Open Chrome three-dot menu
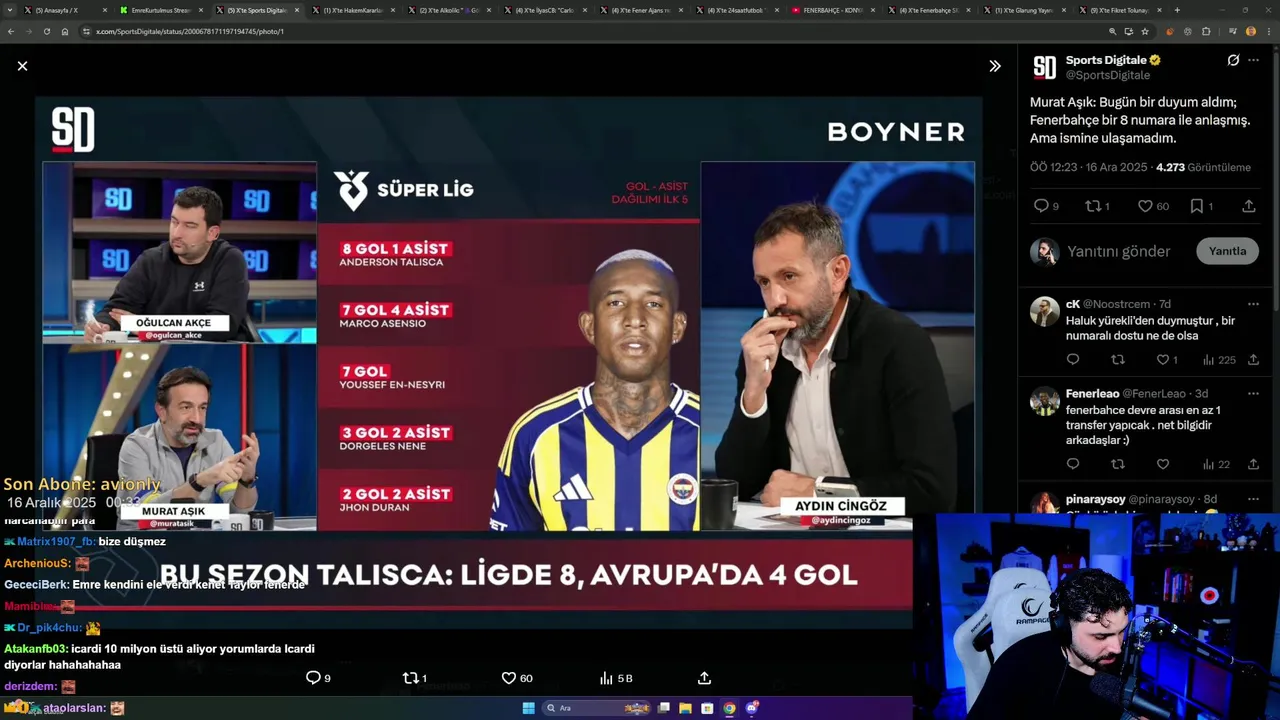1280x720 pixels. coord(1268,31)
